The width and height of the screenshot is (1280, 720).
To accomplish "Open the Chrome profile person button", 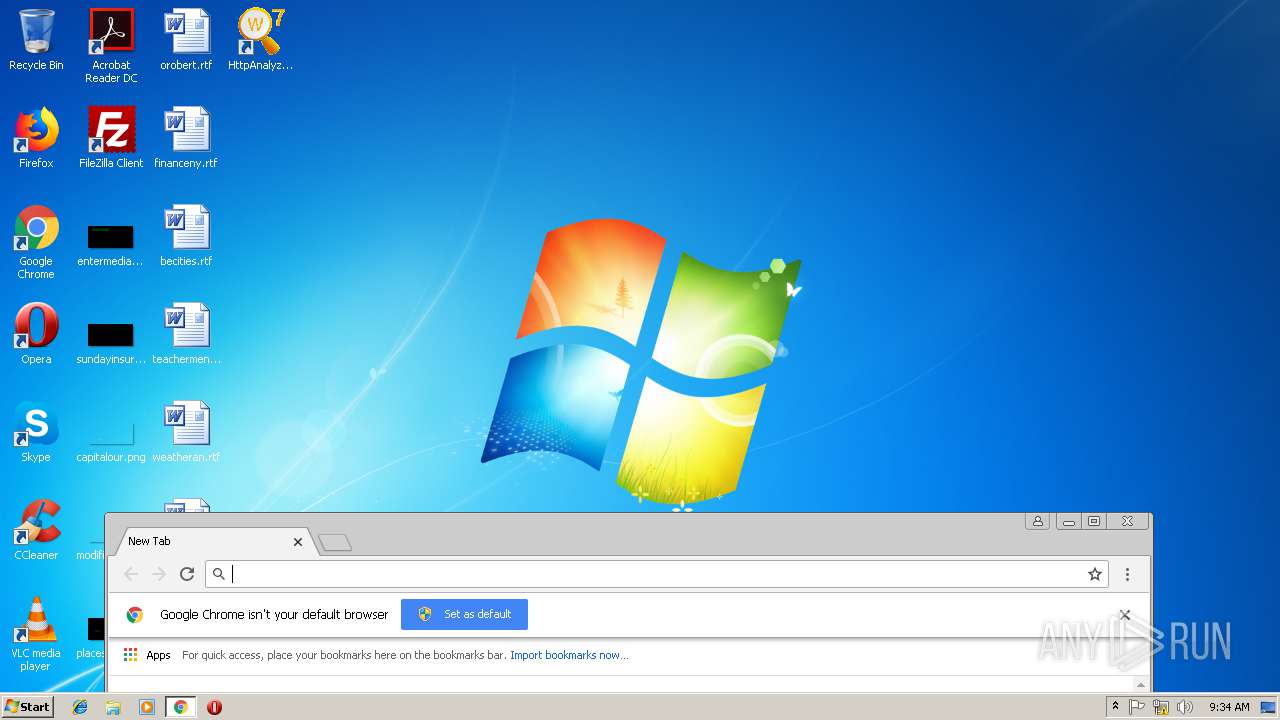I will coord(1037,521).
